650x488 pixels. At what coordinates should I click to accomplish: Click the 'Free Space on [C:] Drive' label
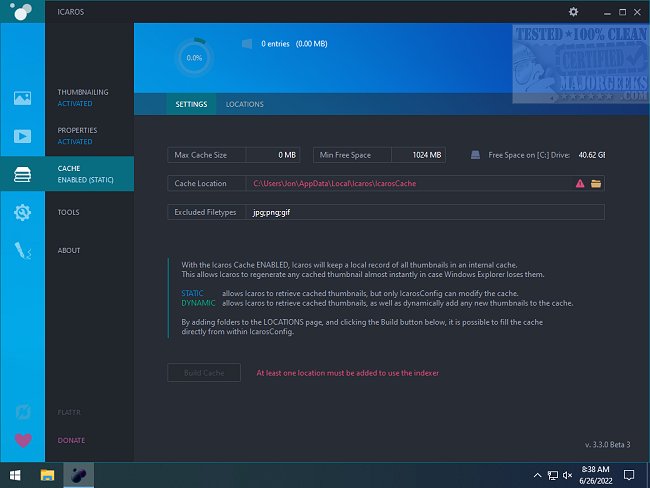[x=529, y=155]
